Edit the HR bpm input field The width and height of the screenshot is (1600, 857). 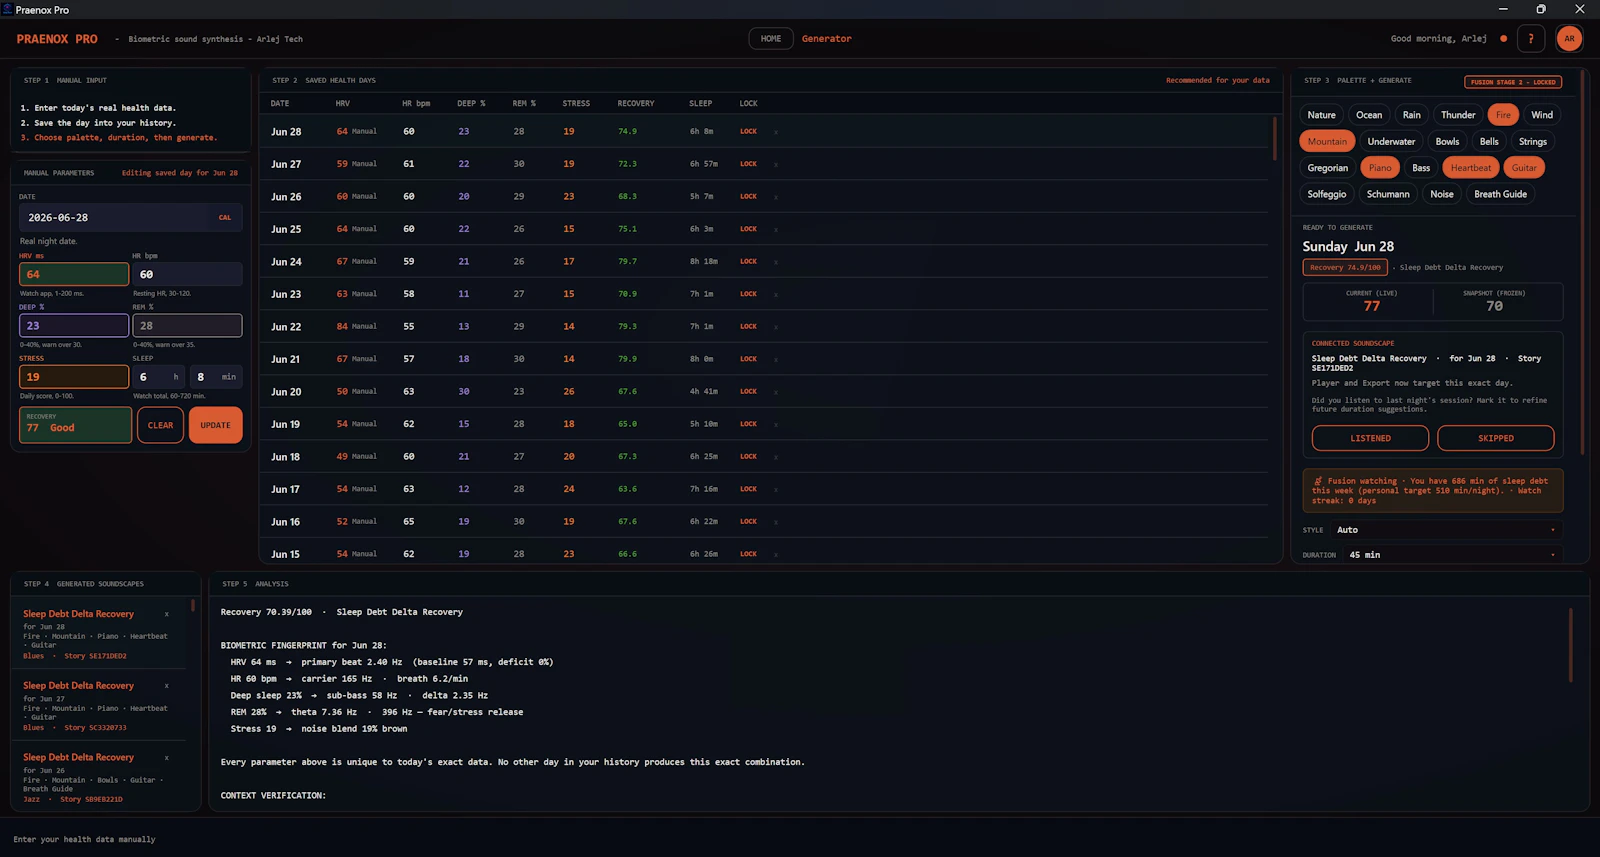click(187, 274)
